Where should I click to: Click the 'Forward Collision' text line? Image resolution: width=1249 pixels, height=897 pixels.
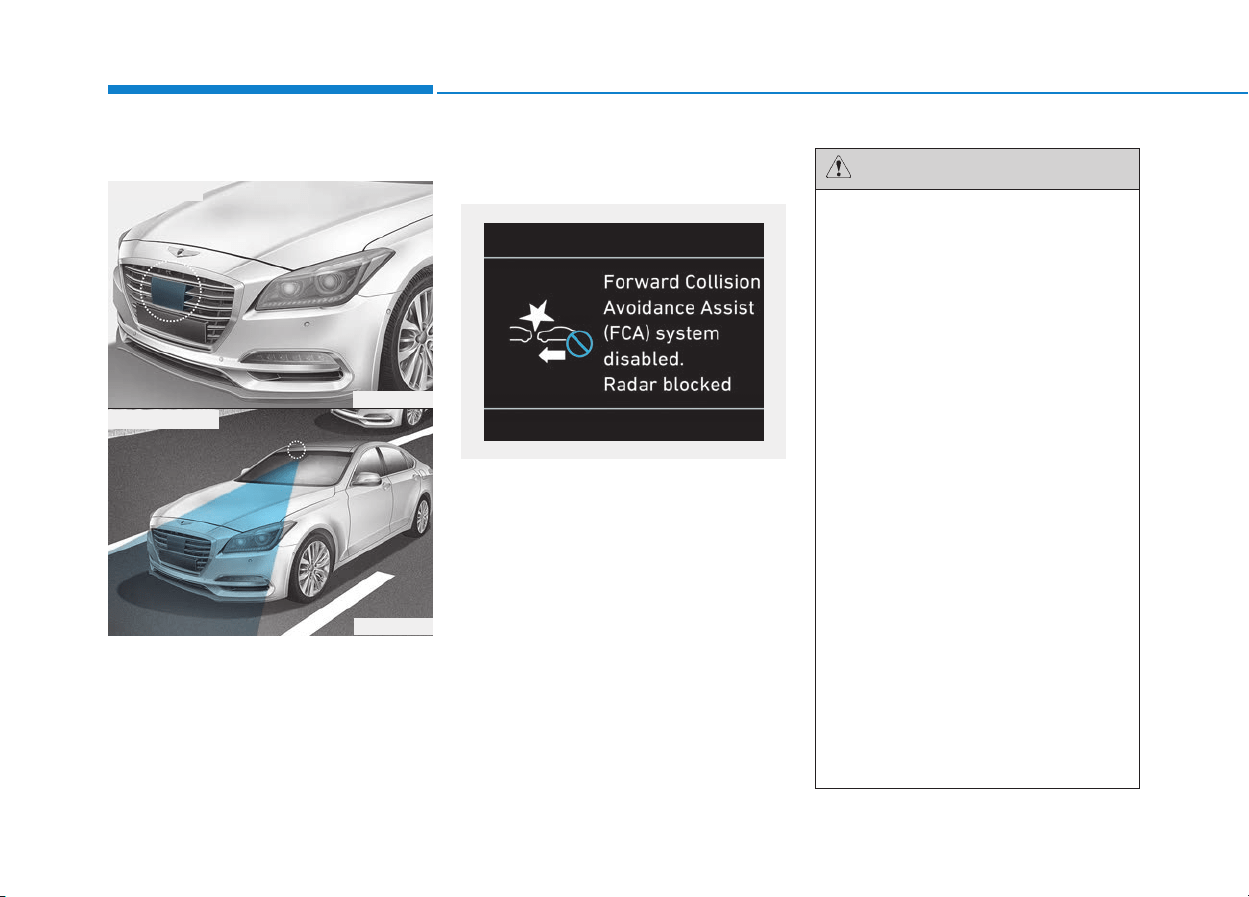682,282
